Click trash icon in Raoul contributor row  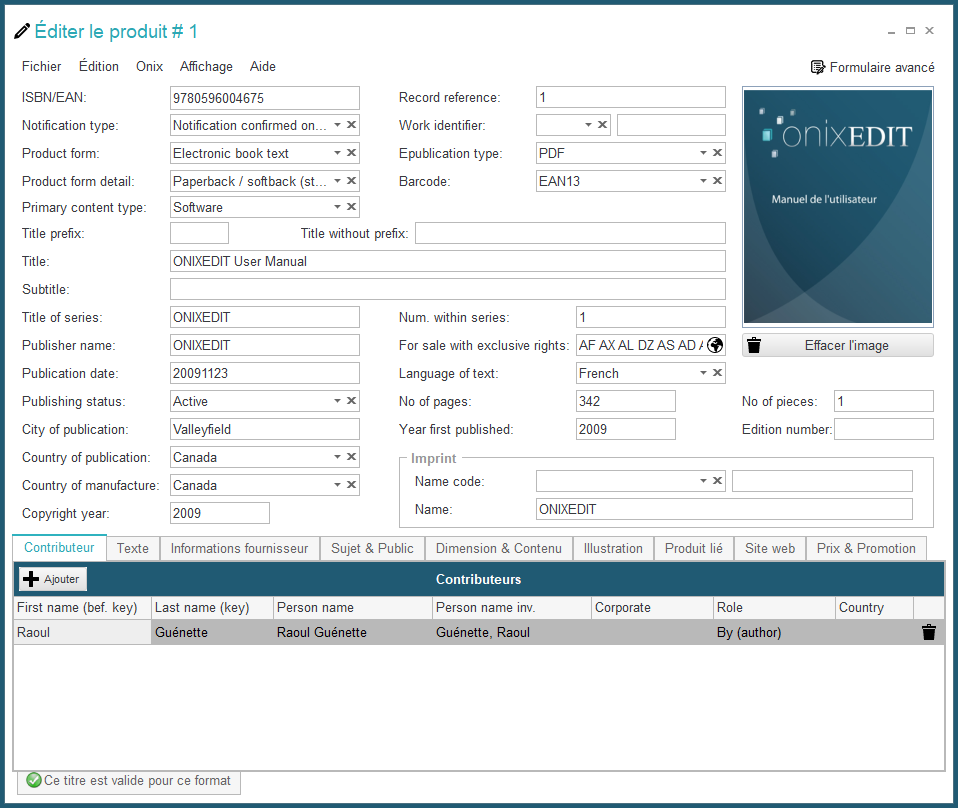point(929,632)
